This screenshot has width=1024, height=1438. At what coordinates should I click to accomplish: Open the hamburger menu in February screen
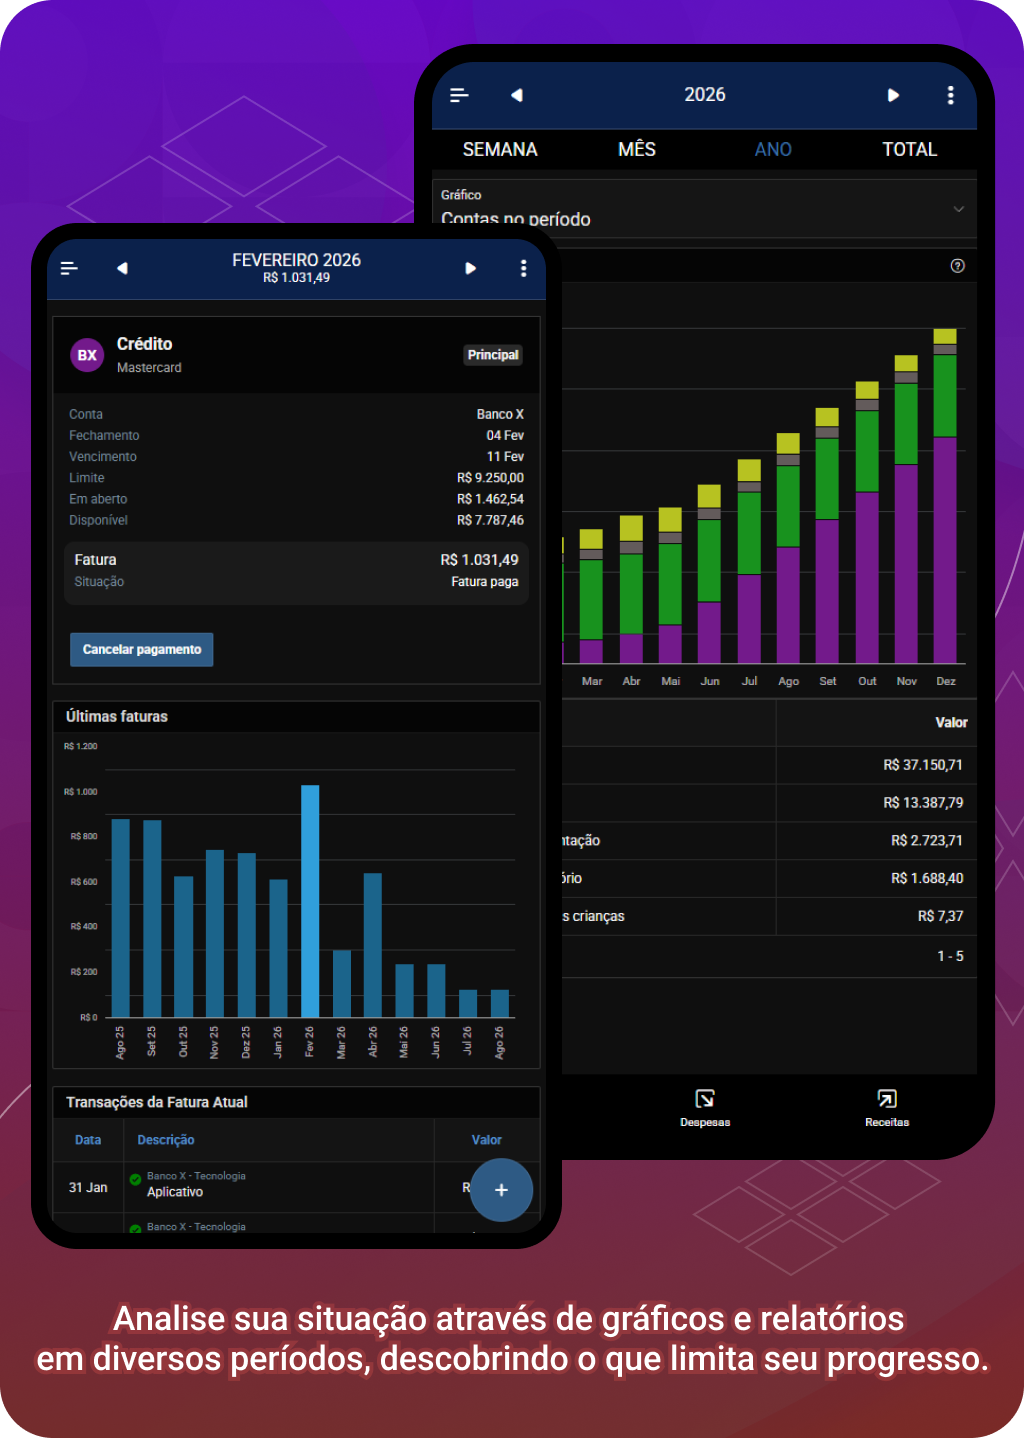(x=69, y=268)
